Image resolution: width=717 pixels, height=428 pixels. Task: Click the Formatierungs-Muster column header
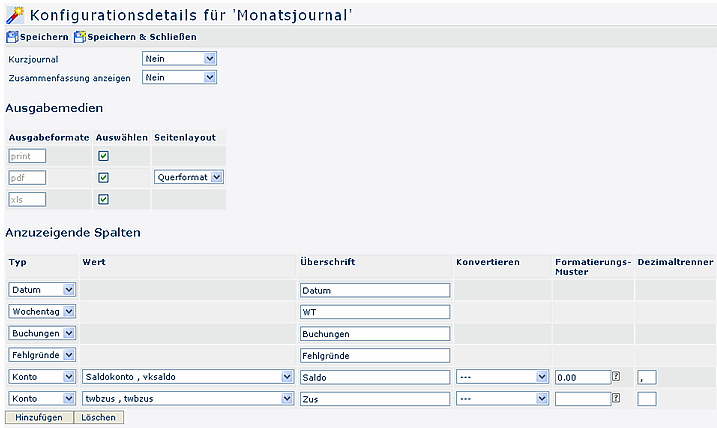pos(593,267)
